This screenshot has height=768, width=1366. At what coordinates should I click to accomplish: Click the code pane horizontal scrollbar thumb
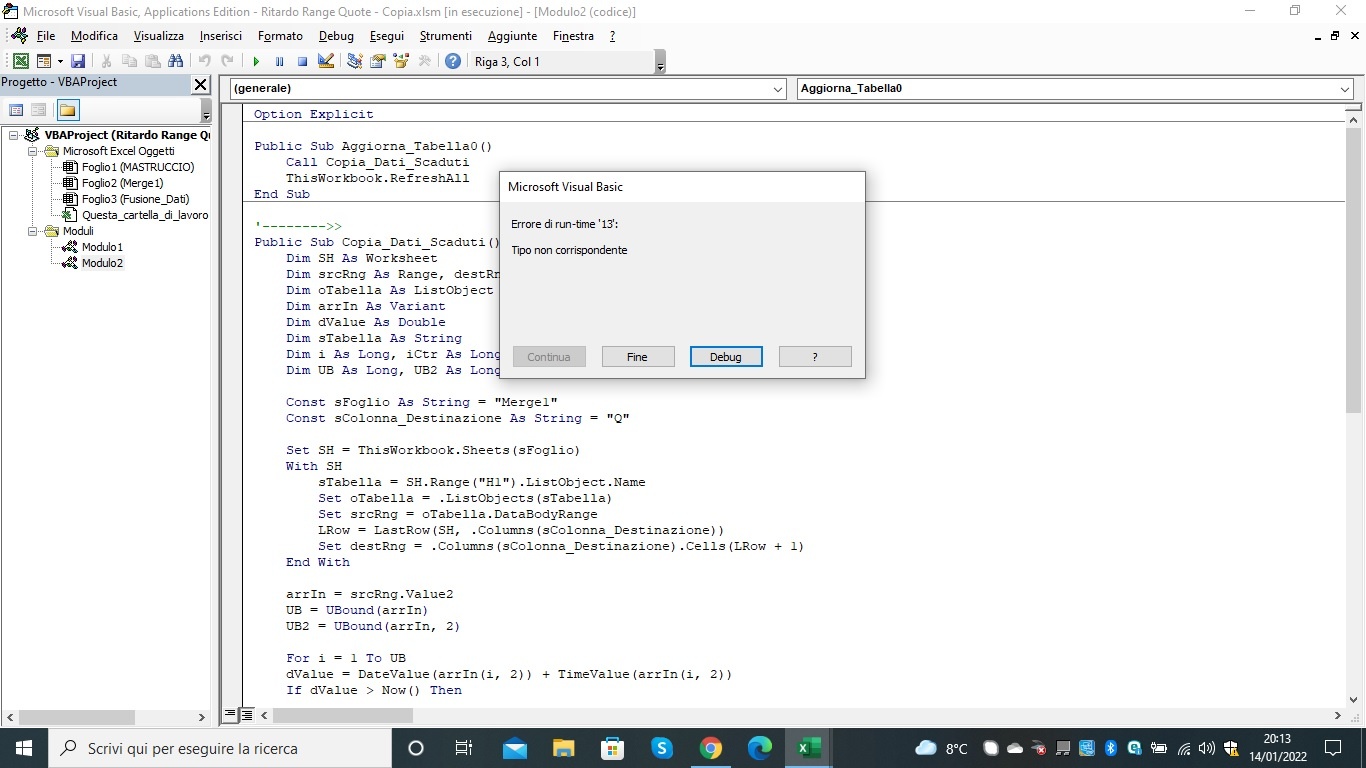(x=343, y=716)
